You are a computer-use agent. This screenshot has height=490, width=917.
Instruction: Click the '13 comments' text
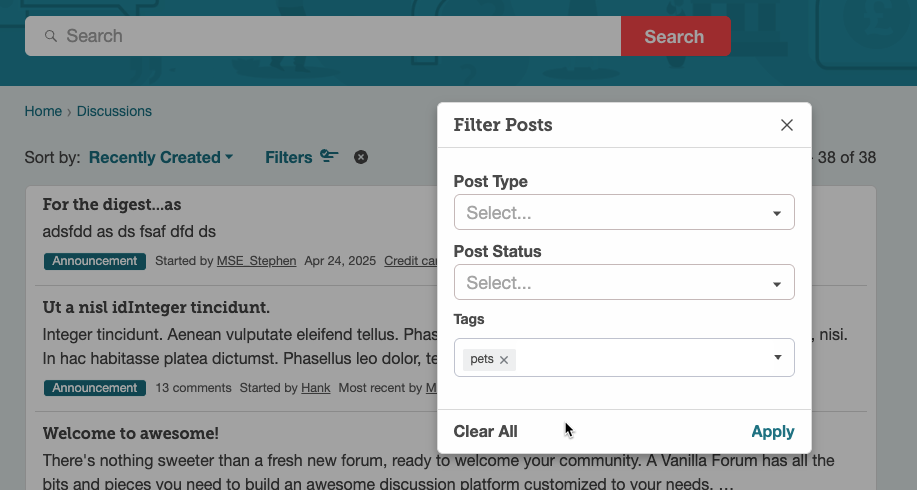[193, 388]
